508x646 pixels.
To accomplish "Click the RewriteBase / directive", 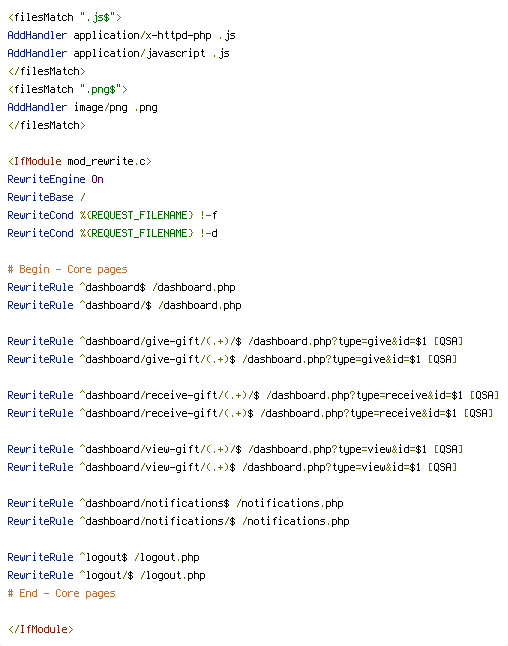I will point(47,197).
